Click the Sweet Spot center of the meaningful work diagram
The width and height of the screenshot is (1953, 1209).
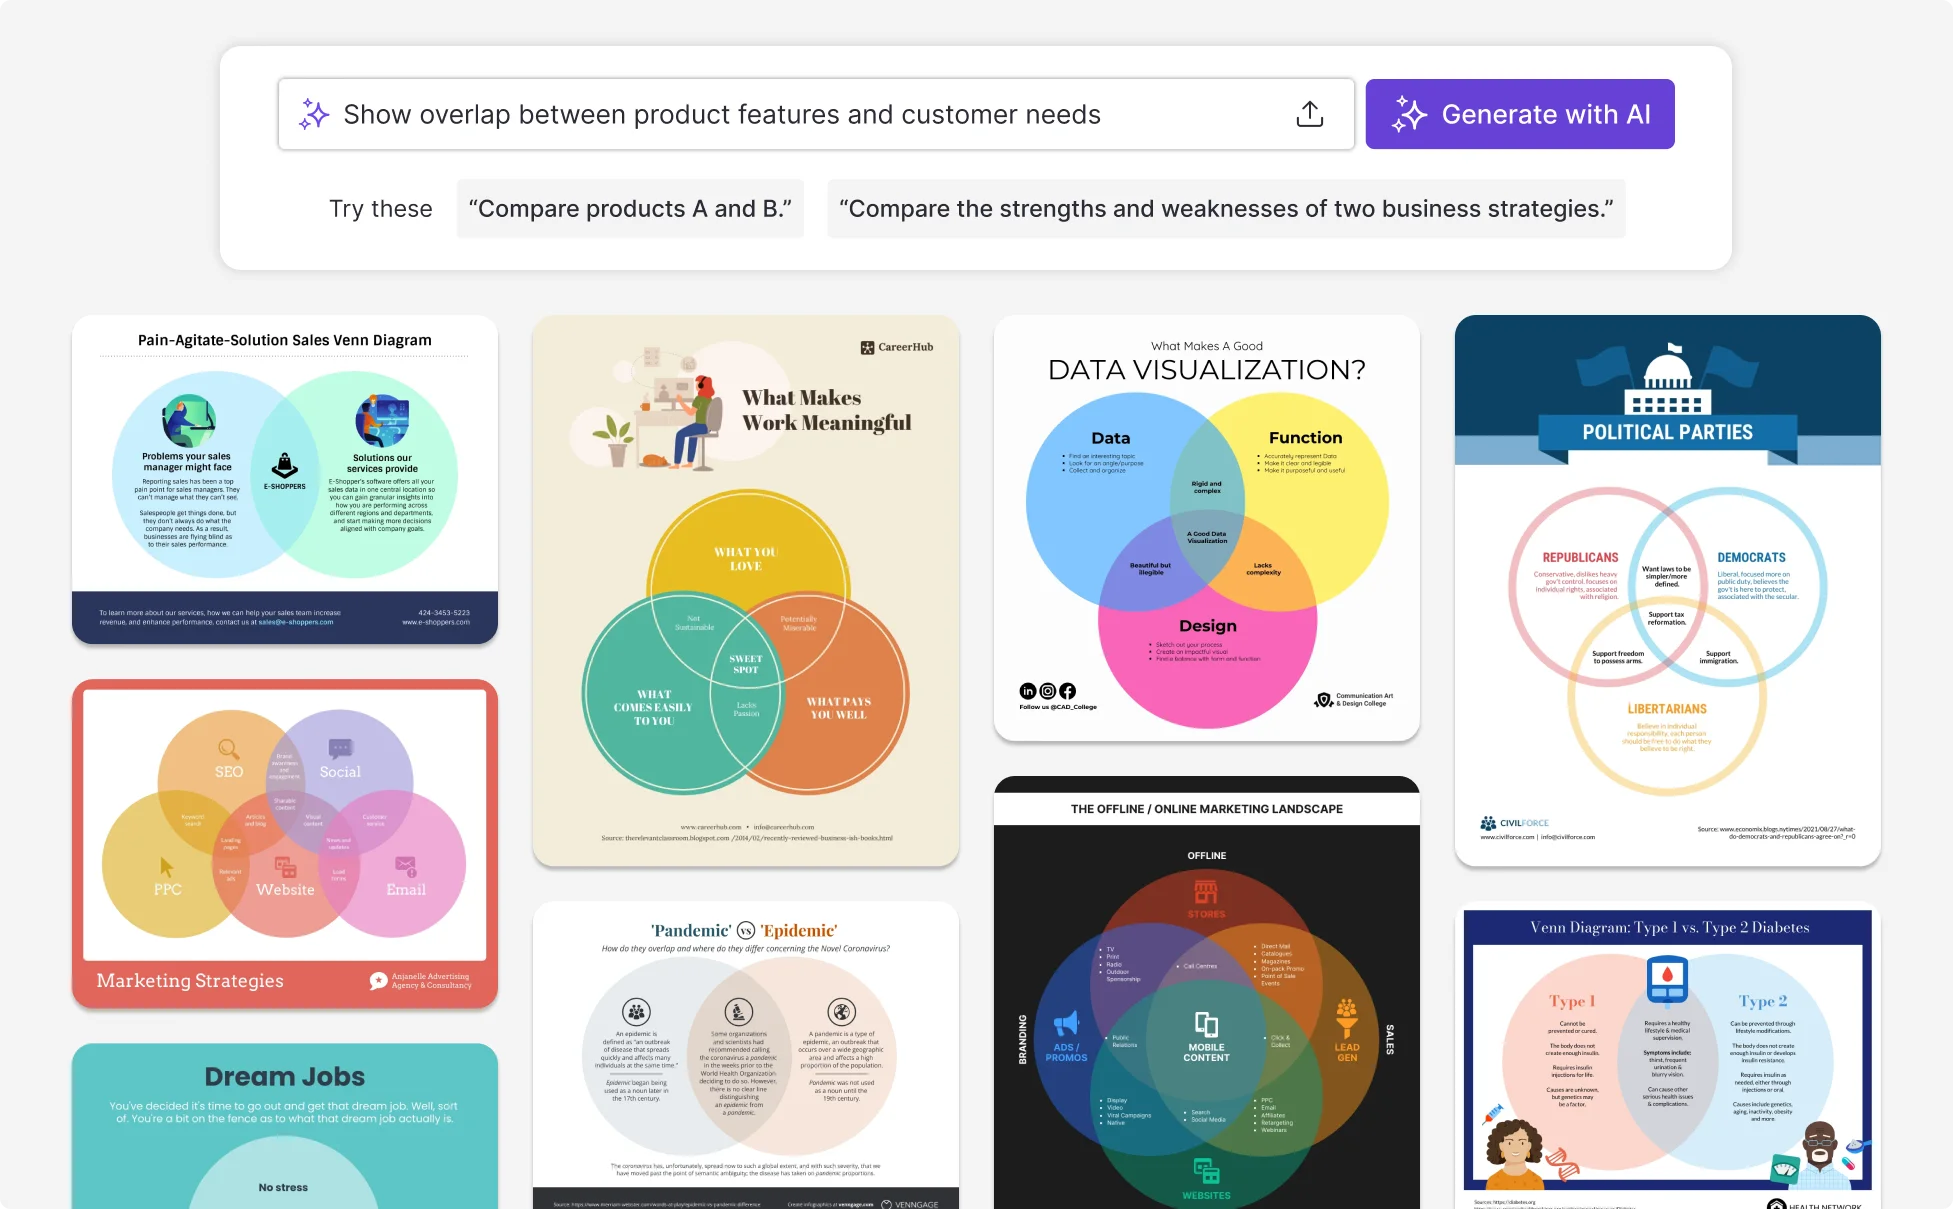coord(746,664)
